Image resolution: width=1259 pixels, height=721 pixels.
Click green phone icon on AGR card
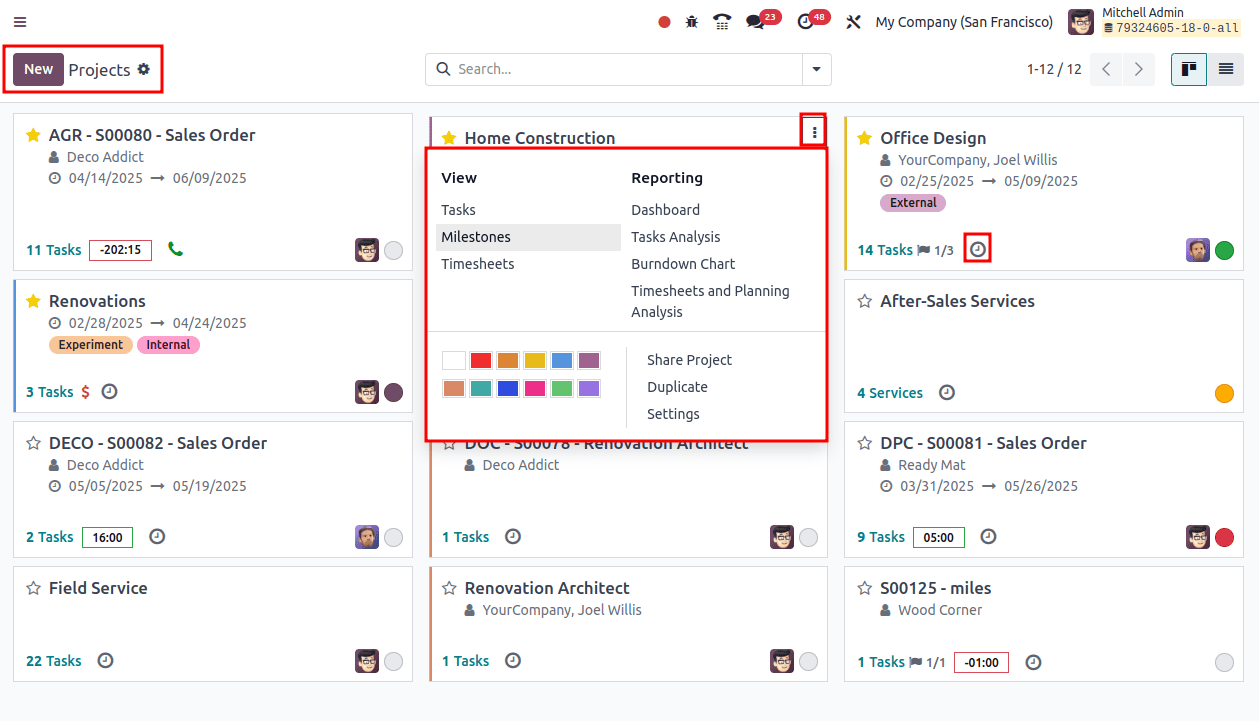175,249
